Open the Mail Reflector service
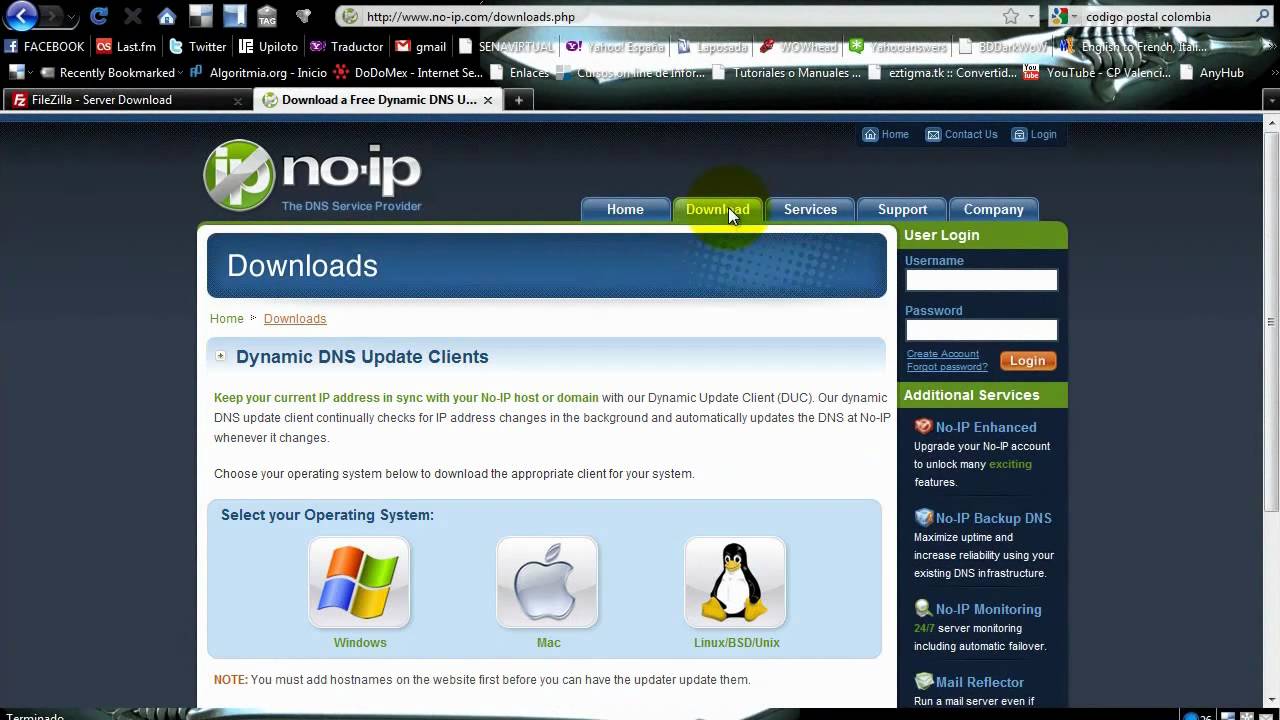This screenshot has height=720, width=1280. click(x=979, y=682)
